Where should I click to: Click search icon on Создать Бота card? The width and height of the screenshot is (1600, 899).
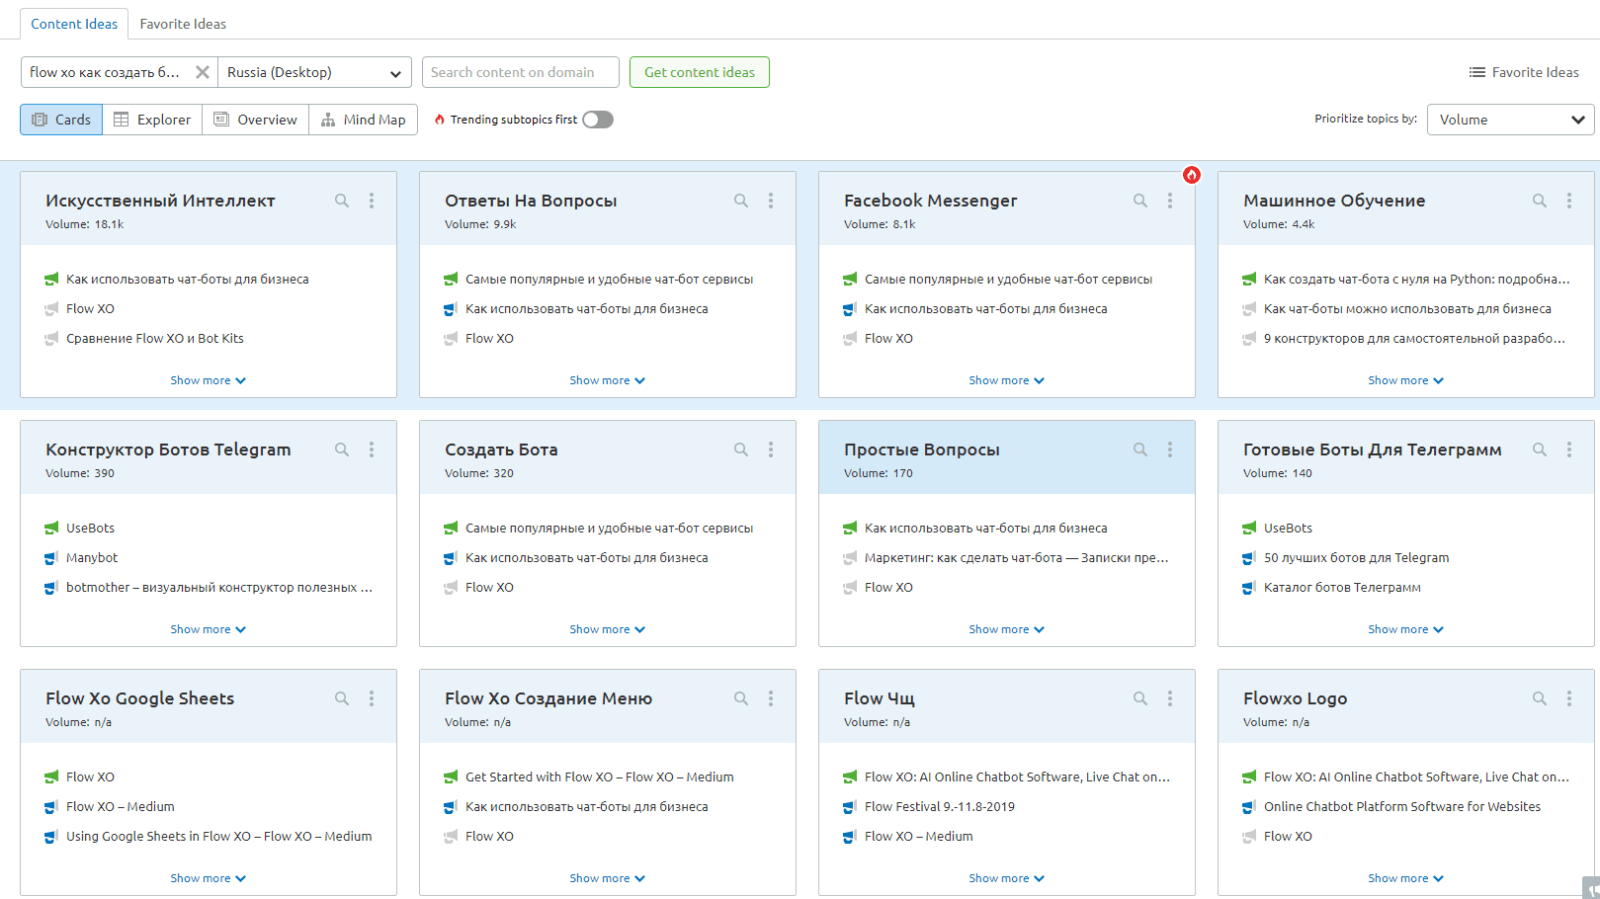click(x=741, y=450)
